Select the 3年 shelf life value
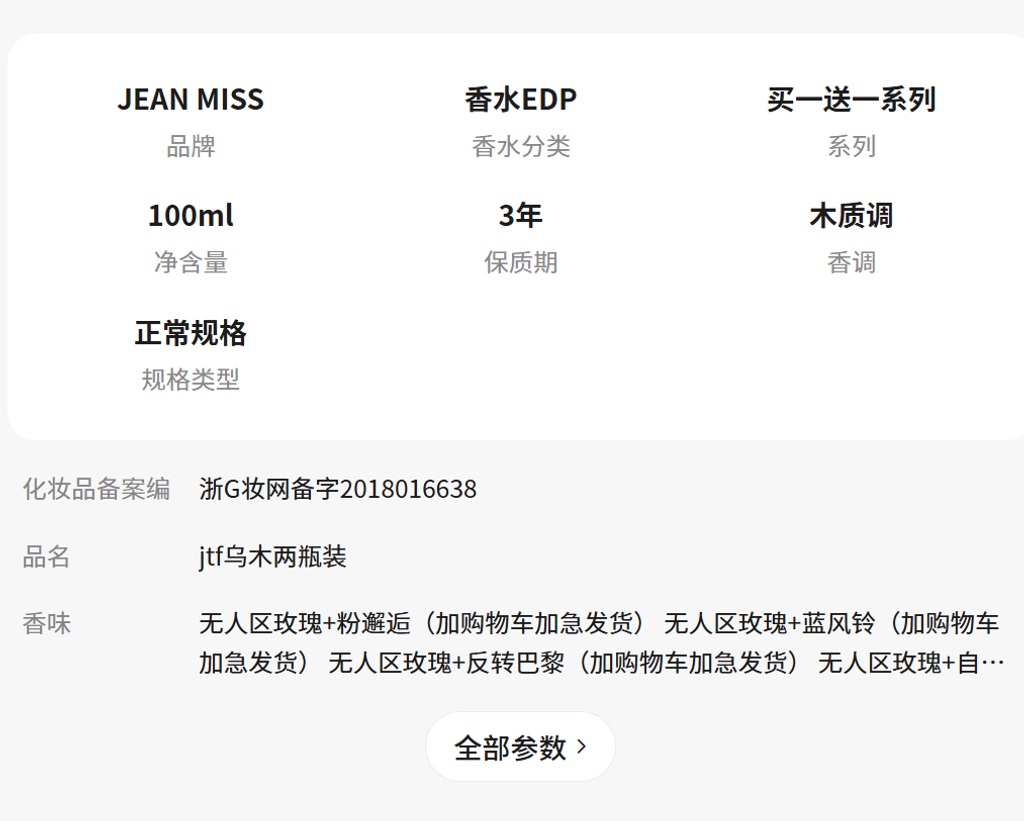This screenshot has width=1024, height=821. click(x=520, y=216)
